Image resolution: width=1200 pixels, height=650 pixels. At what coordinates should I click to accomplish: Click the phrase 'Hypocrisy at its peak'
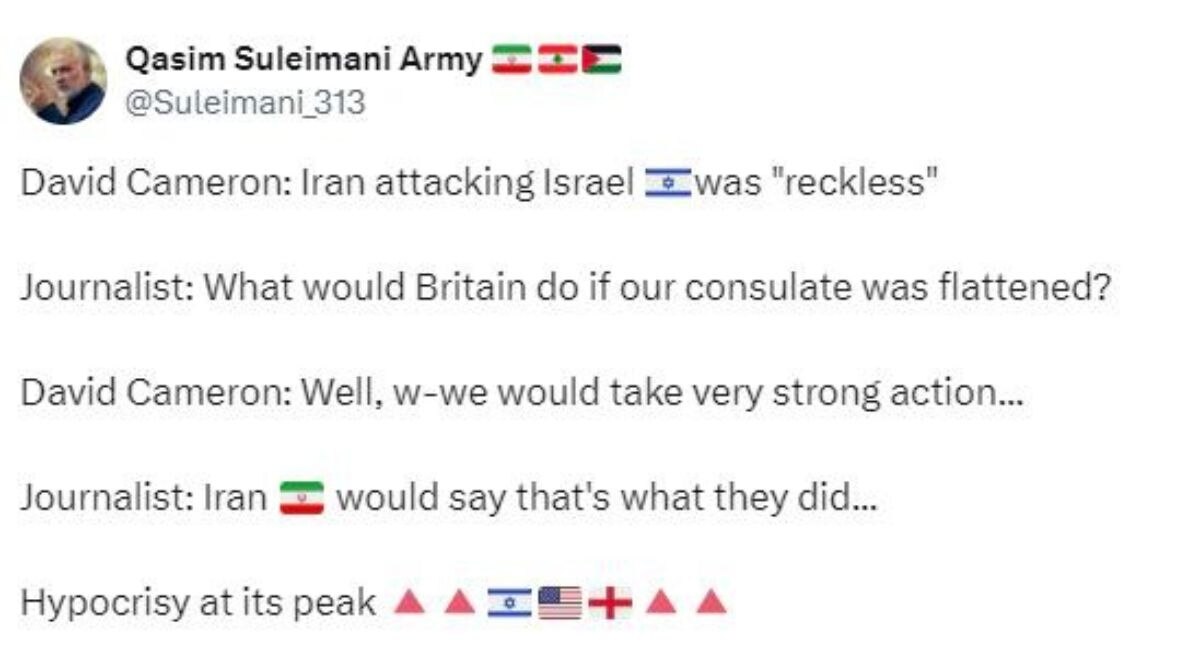[197, 602]
